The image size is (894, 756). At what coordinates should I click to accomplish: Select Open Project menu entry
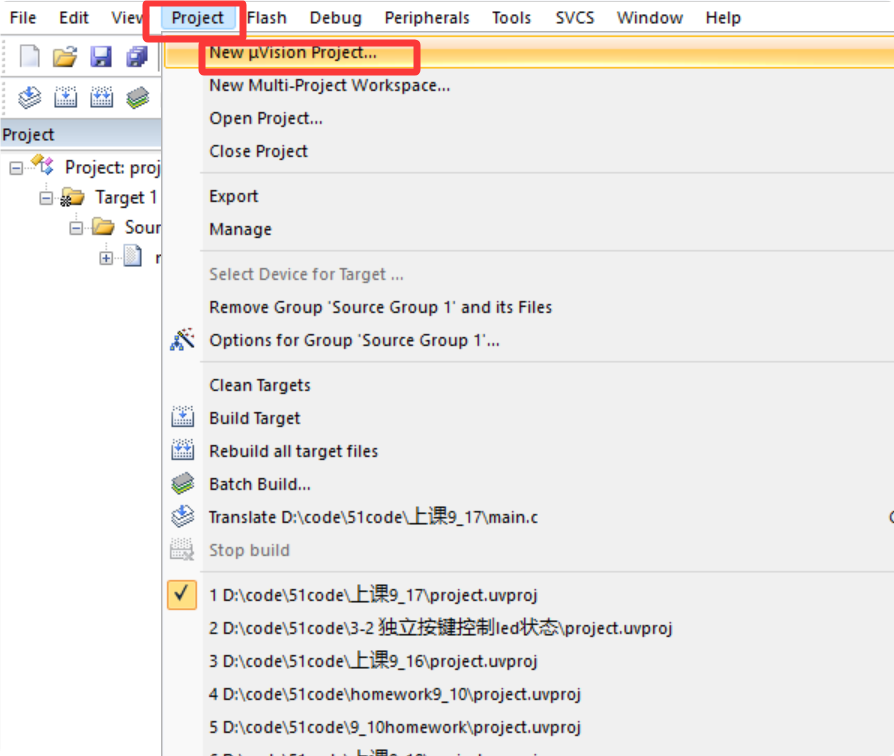coord(529,119)
